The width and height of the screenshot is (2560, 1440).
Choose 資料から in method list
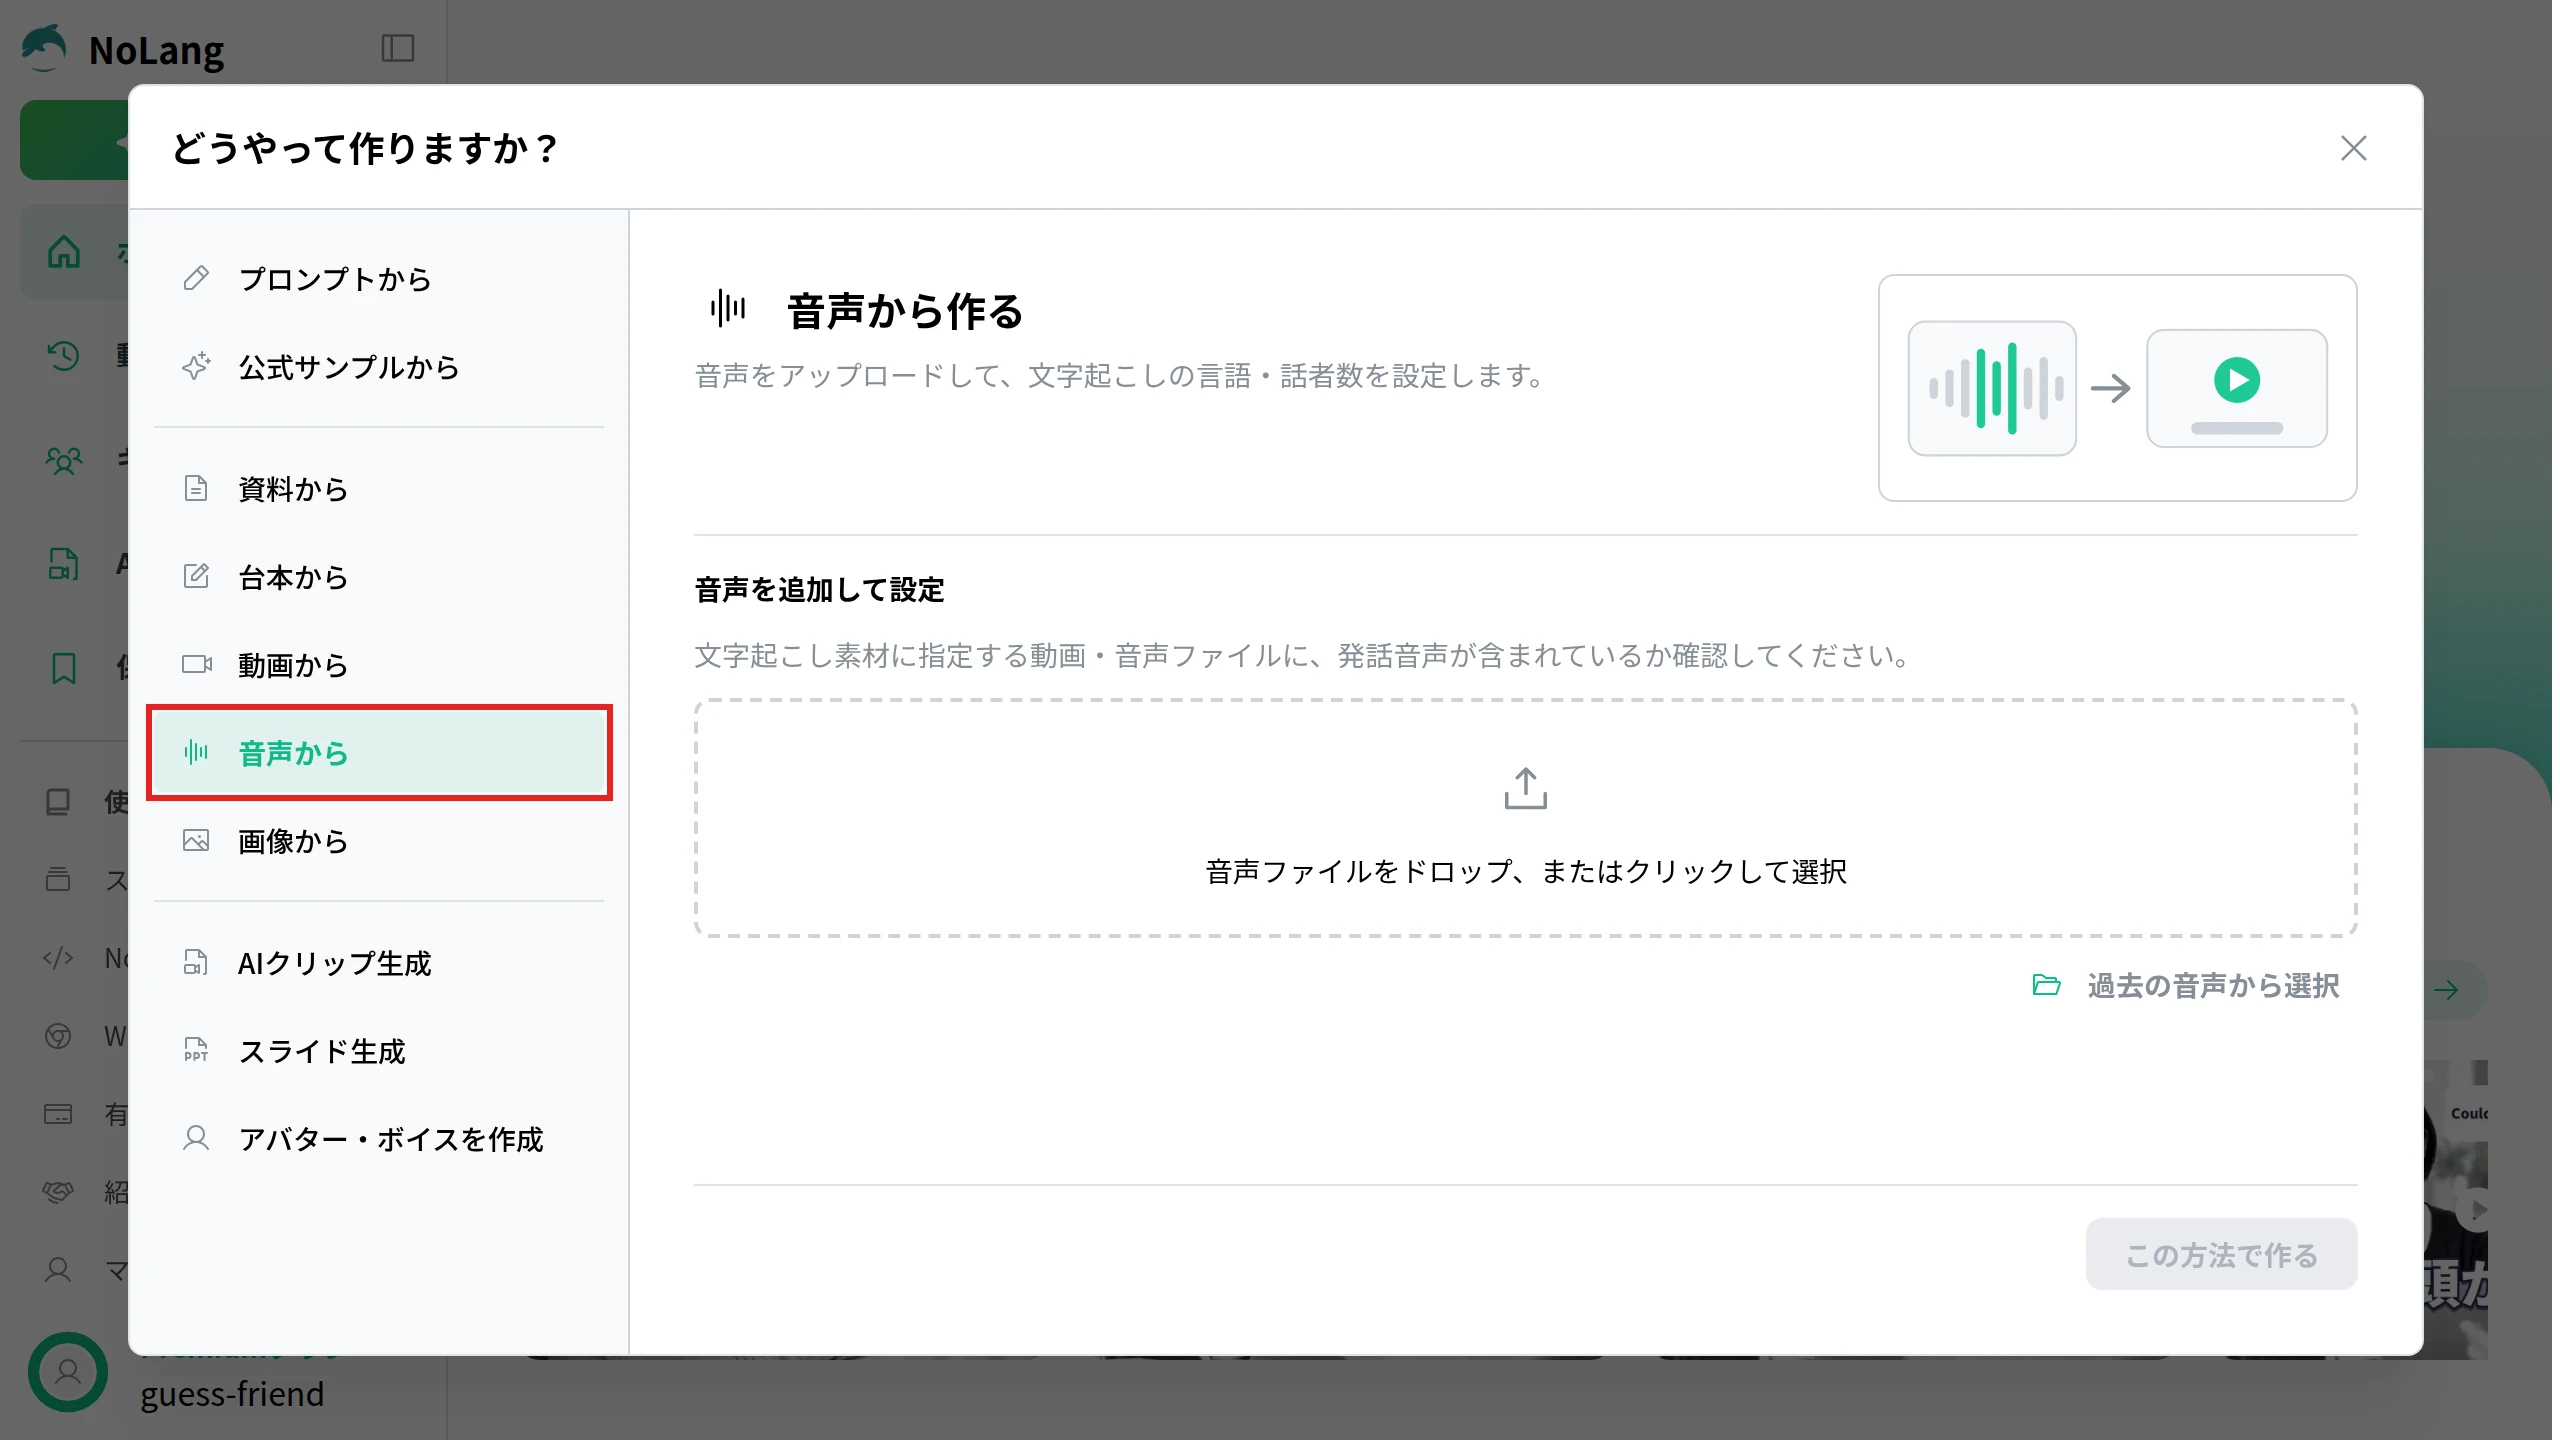(x=379, y=489)
